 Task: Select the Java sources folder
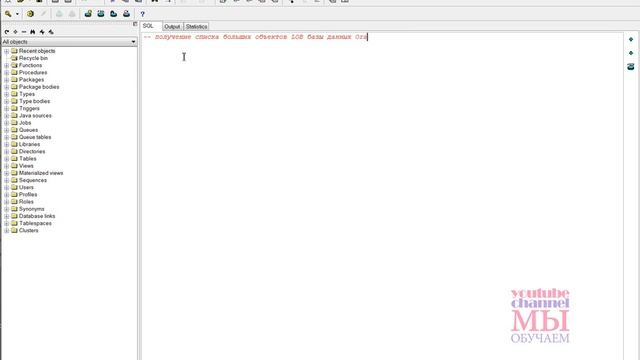[35, 116]
